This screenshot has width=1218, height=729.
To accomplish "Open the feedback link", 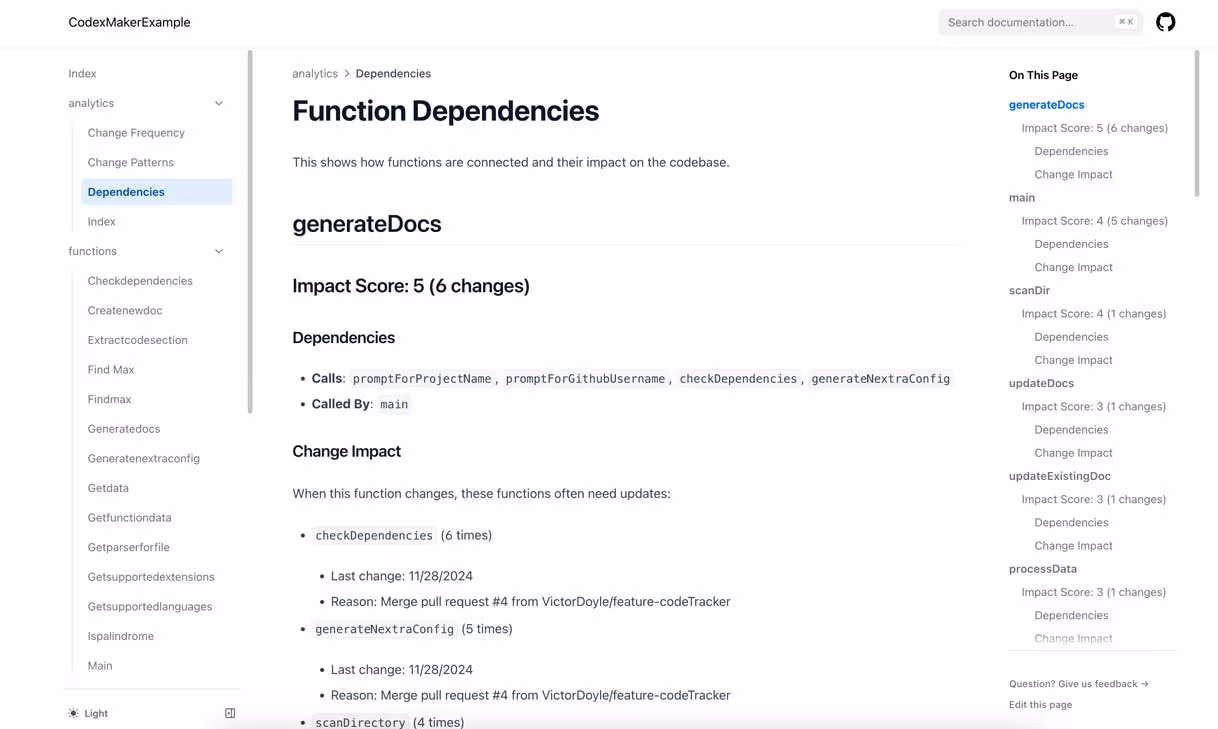I will click(x=1078, y=684).
